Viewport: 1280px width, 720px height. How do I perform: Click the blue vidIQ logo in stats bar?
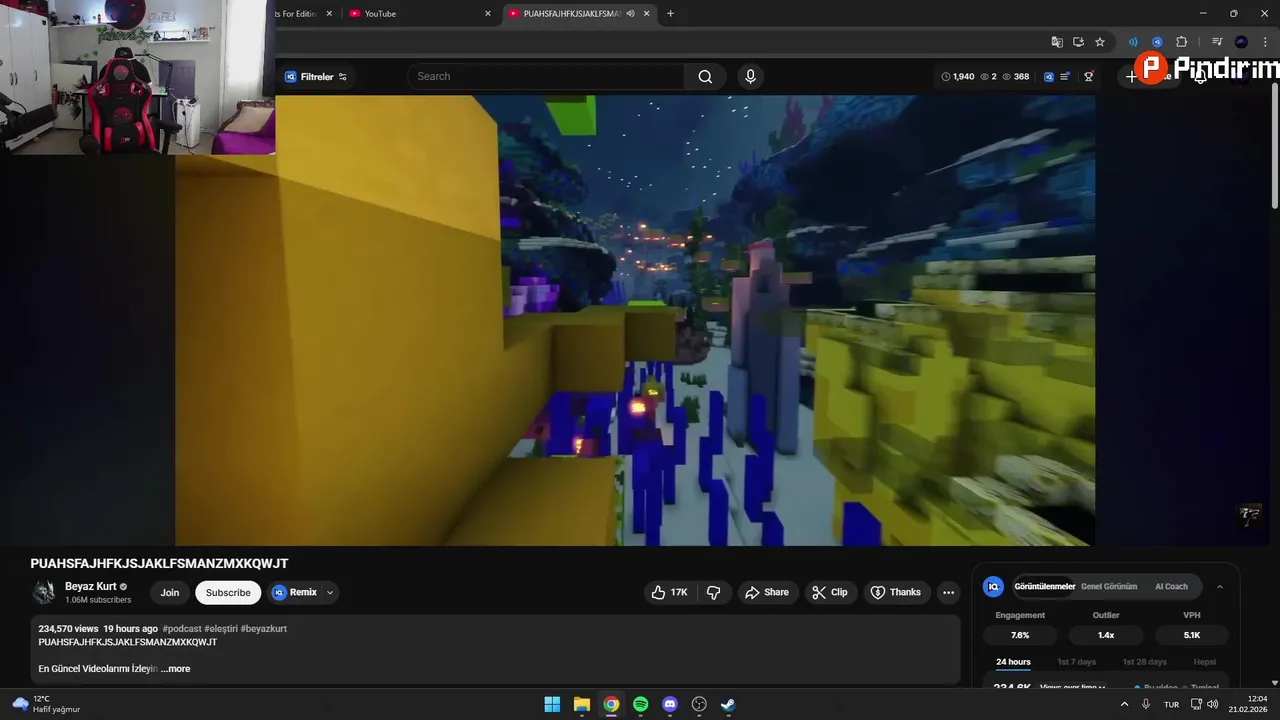click(x=1048, y=77)
